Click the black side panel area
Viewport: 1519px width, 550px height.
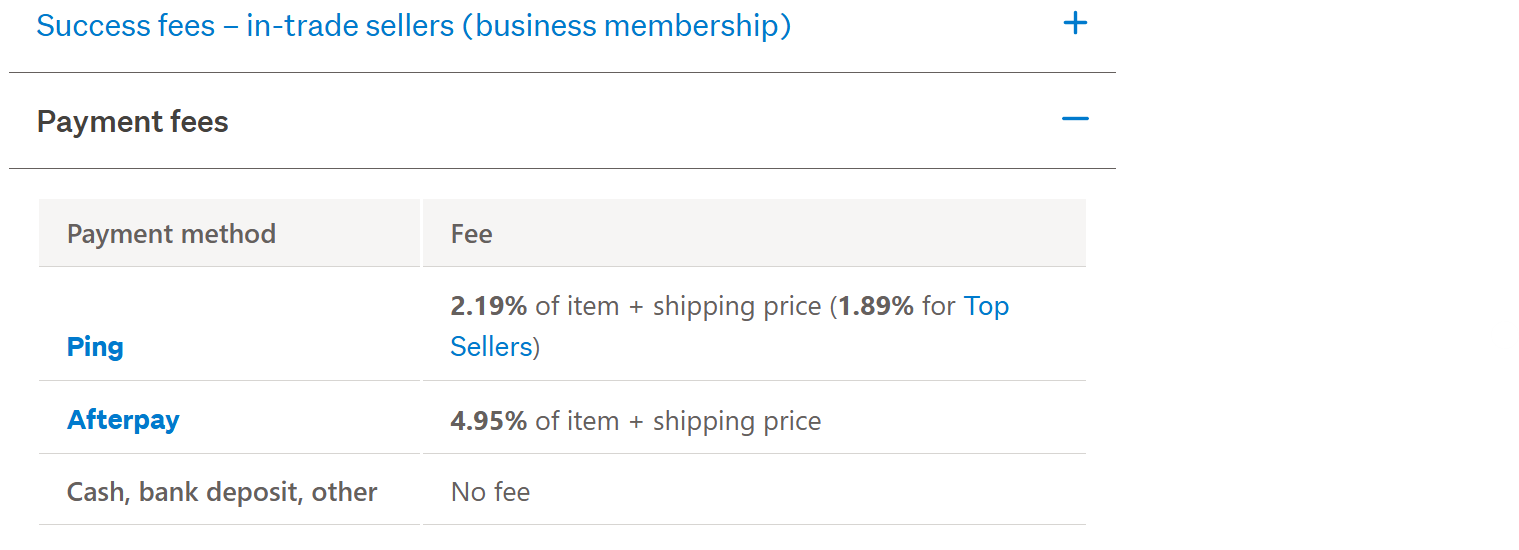coord(1330,150)
